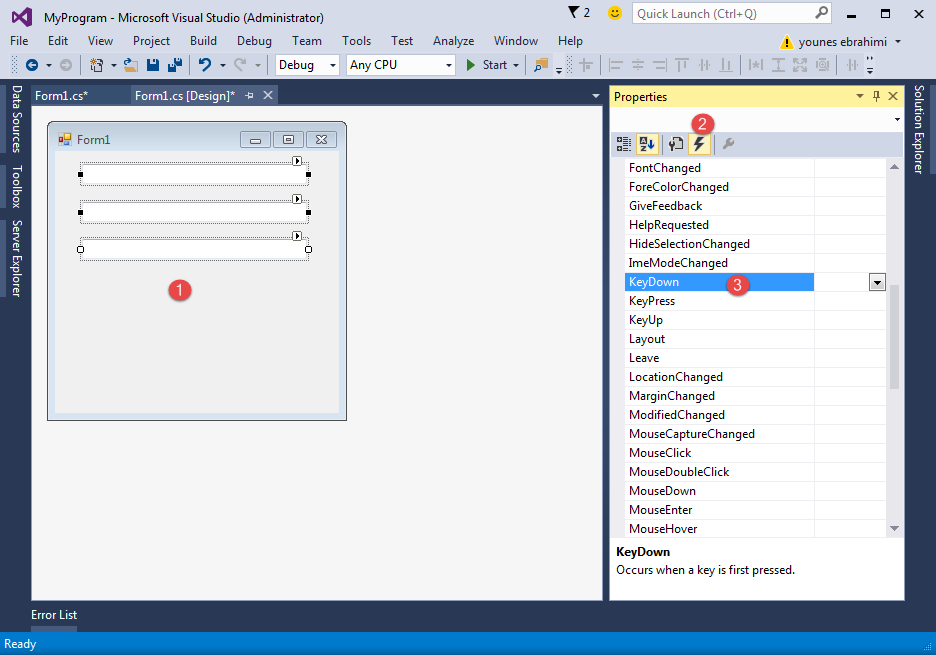Image resolution: width=936 pixels, height=655 pixels.
Task: Click the Start debugging button
Action: [487, 65]
